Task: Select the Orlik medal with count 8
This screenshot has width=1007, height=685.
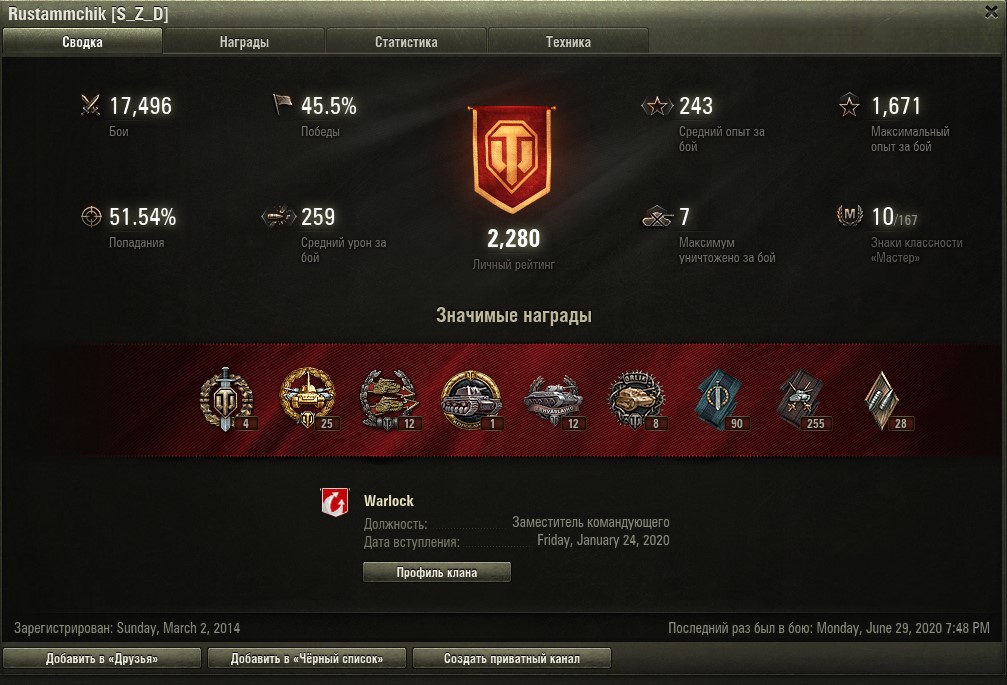Action: pyautogui.click(x=636, y=400)
